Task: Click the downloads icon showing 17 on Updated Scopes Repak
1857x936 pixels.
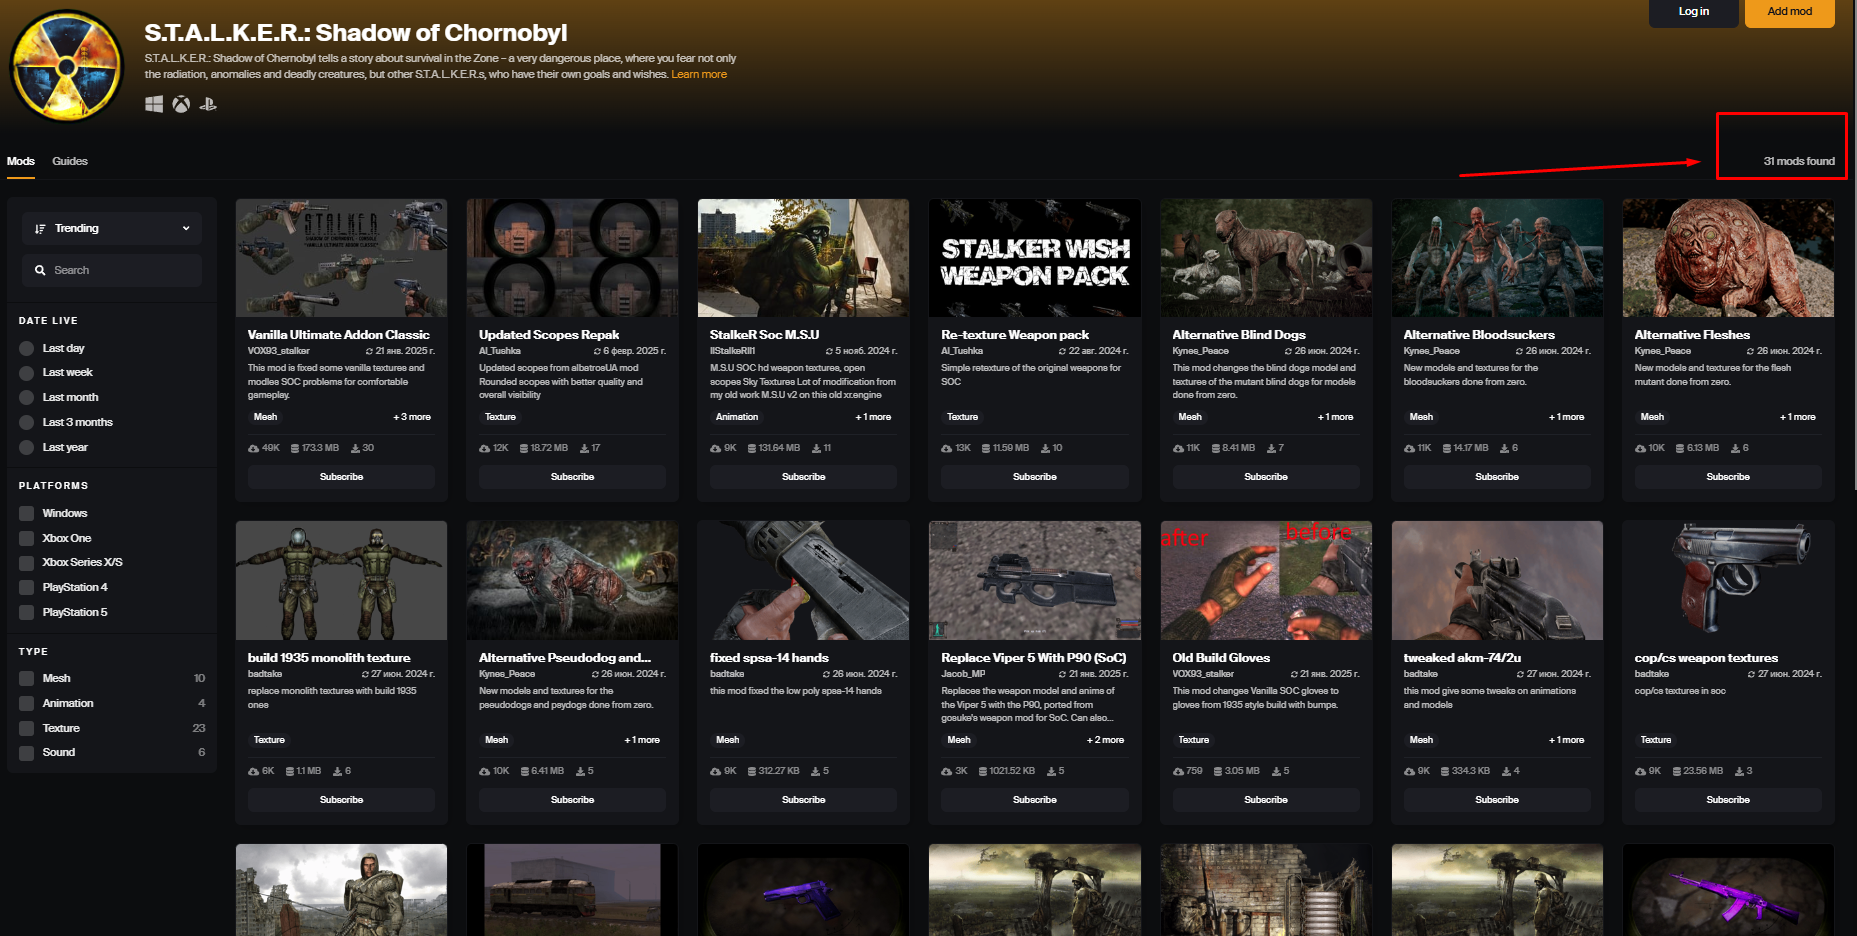Action: [x=585, y=448]
